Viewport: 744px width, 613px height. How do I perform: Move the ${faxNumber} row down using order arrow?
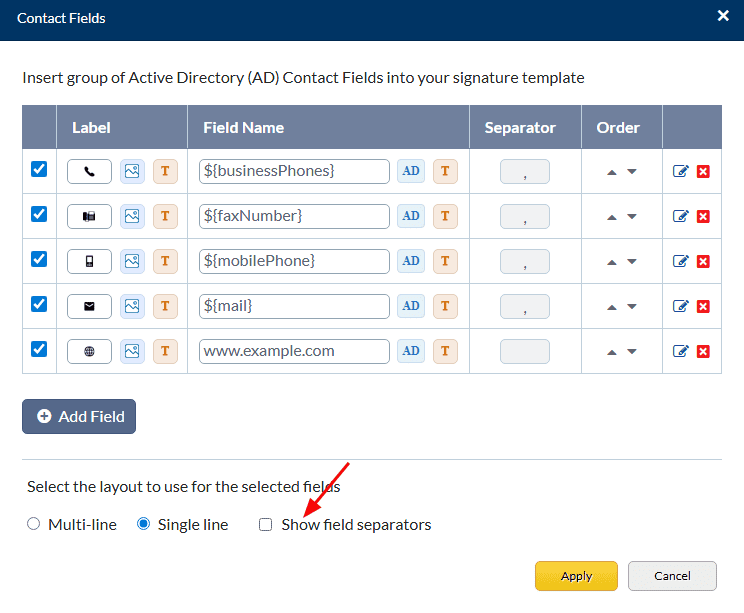pos(632,217)
